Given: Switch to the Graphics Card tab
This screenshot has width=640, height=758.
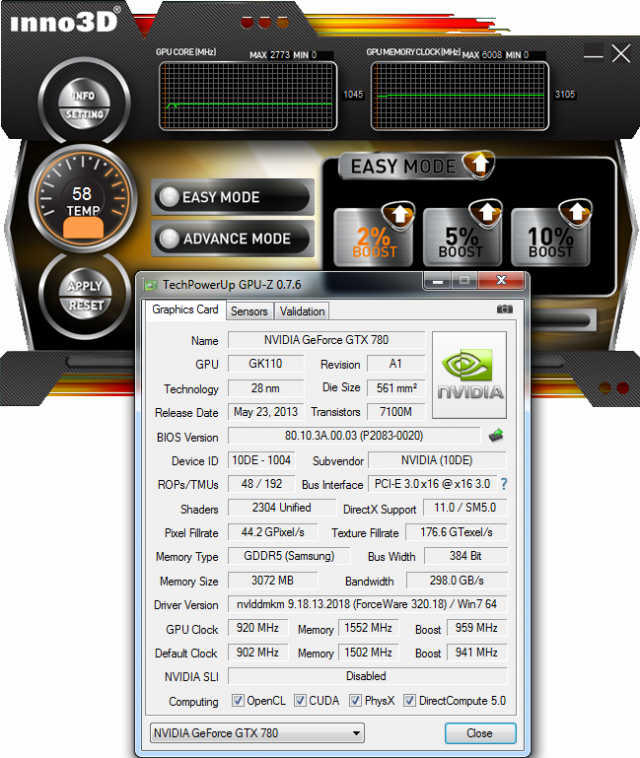Looking at the screenshot, I should click(185, 309).
